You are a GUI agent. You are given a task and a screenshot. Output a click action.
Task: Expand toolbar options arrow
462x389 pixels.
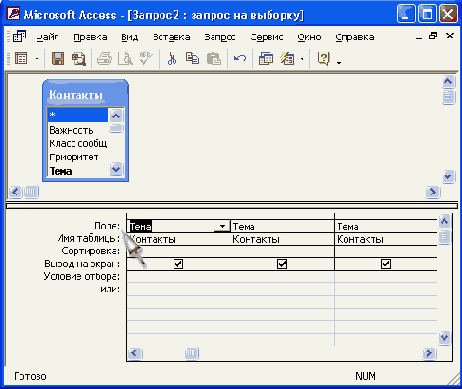339,62
